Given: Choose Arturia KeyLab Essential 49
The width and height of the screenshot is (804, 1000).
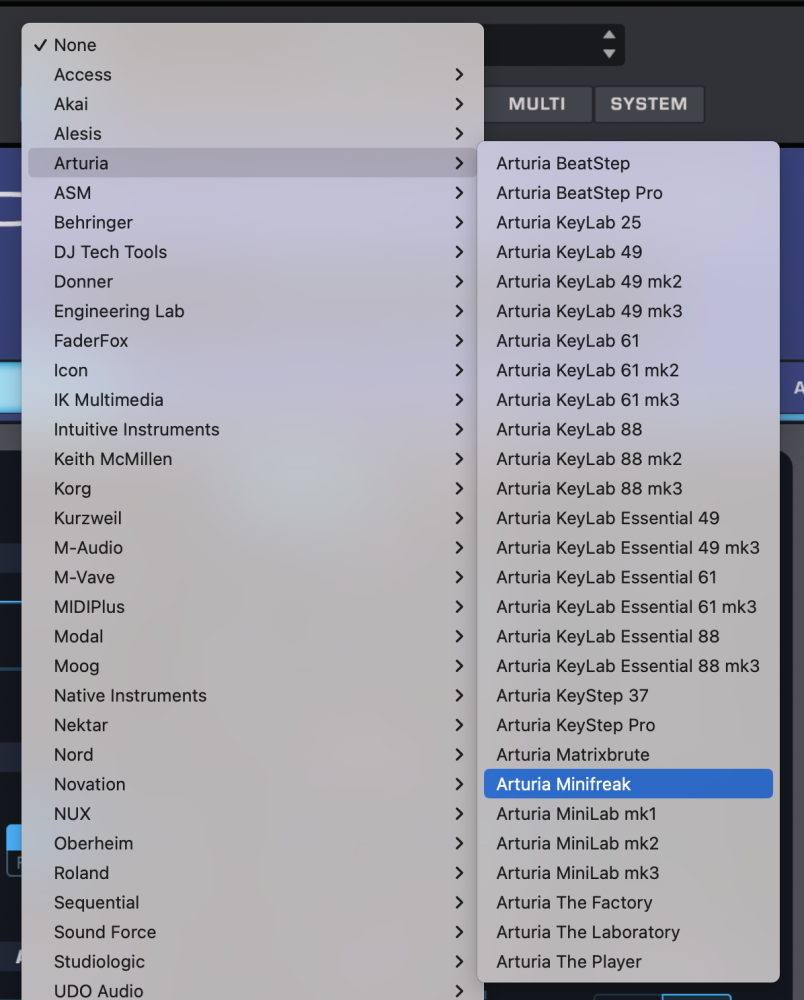Looking at the screenshot, I should click(x=628, y=518).
